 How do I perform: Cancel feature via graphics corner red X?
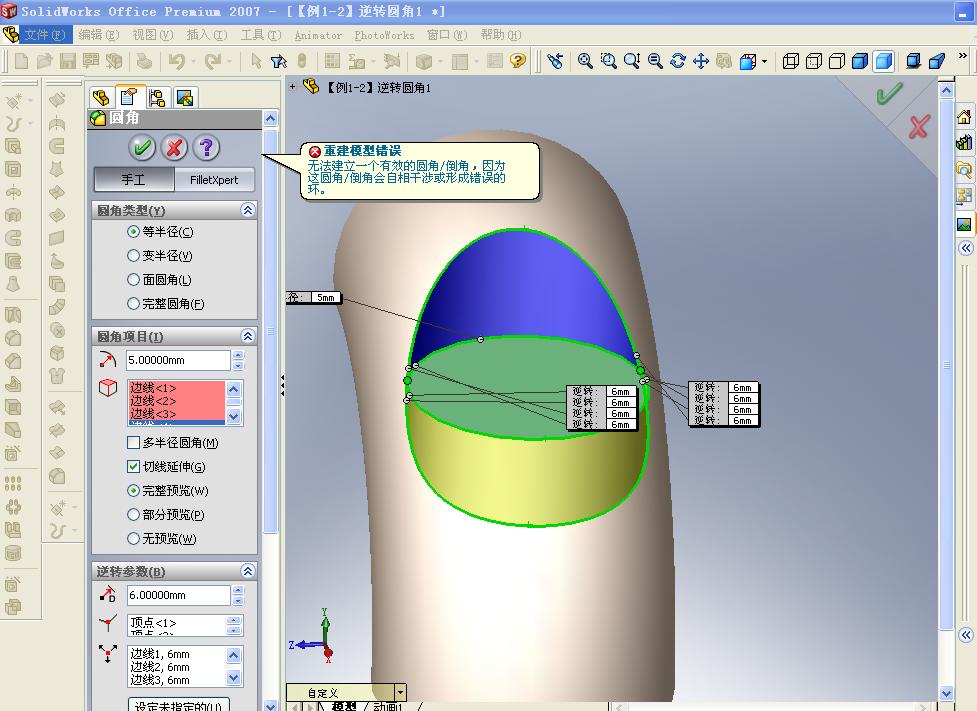pos(918,127)
